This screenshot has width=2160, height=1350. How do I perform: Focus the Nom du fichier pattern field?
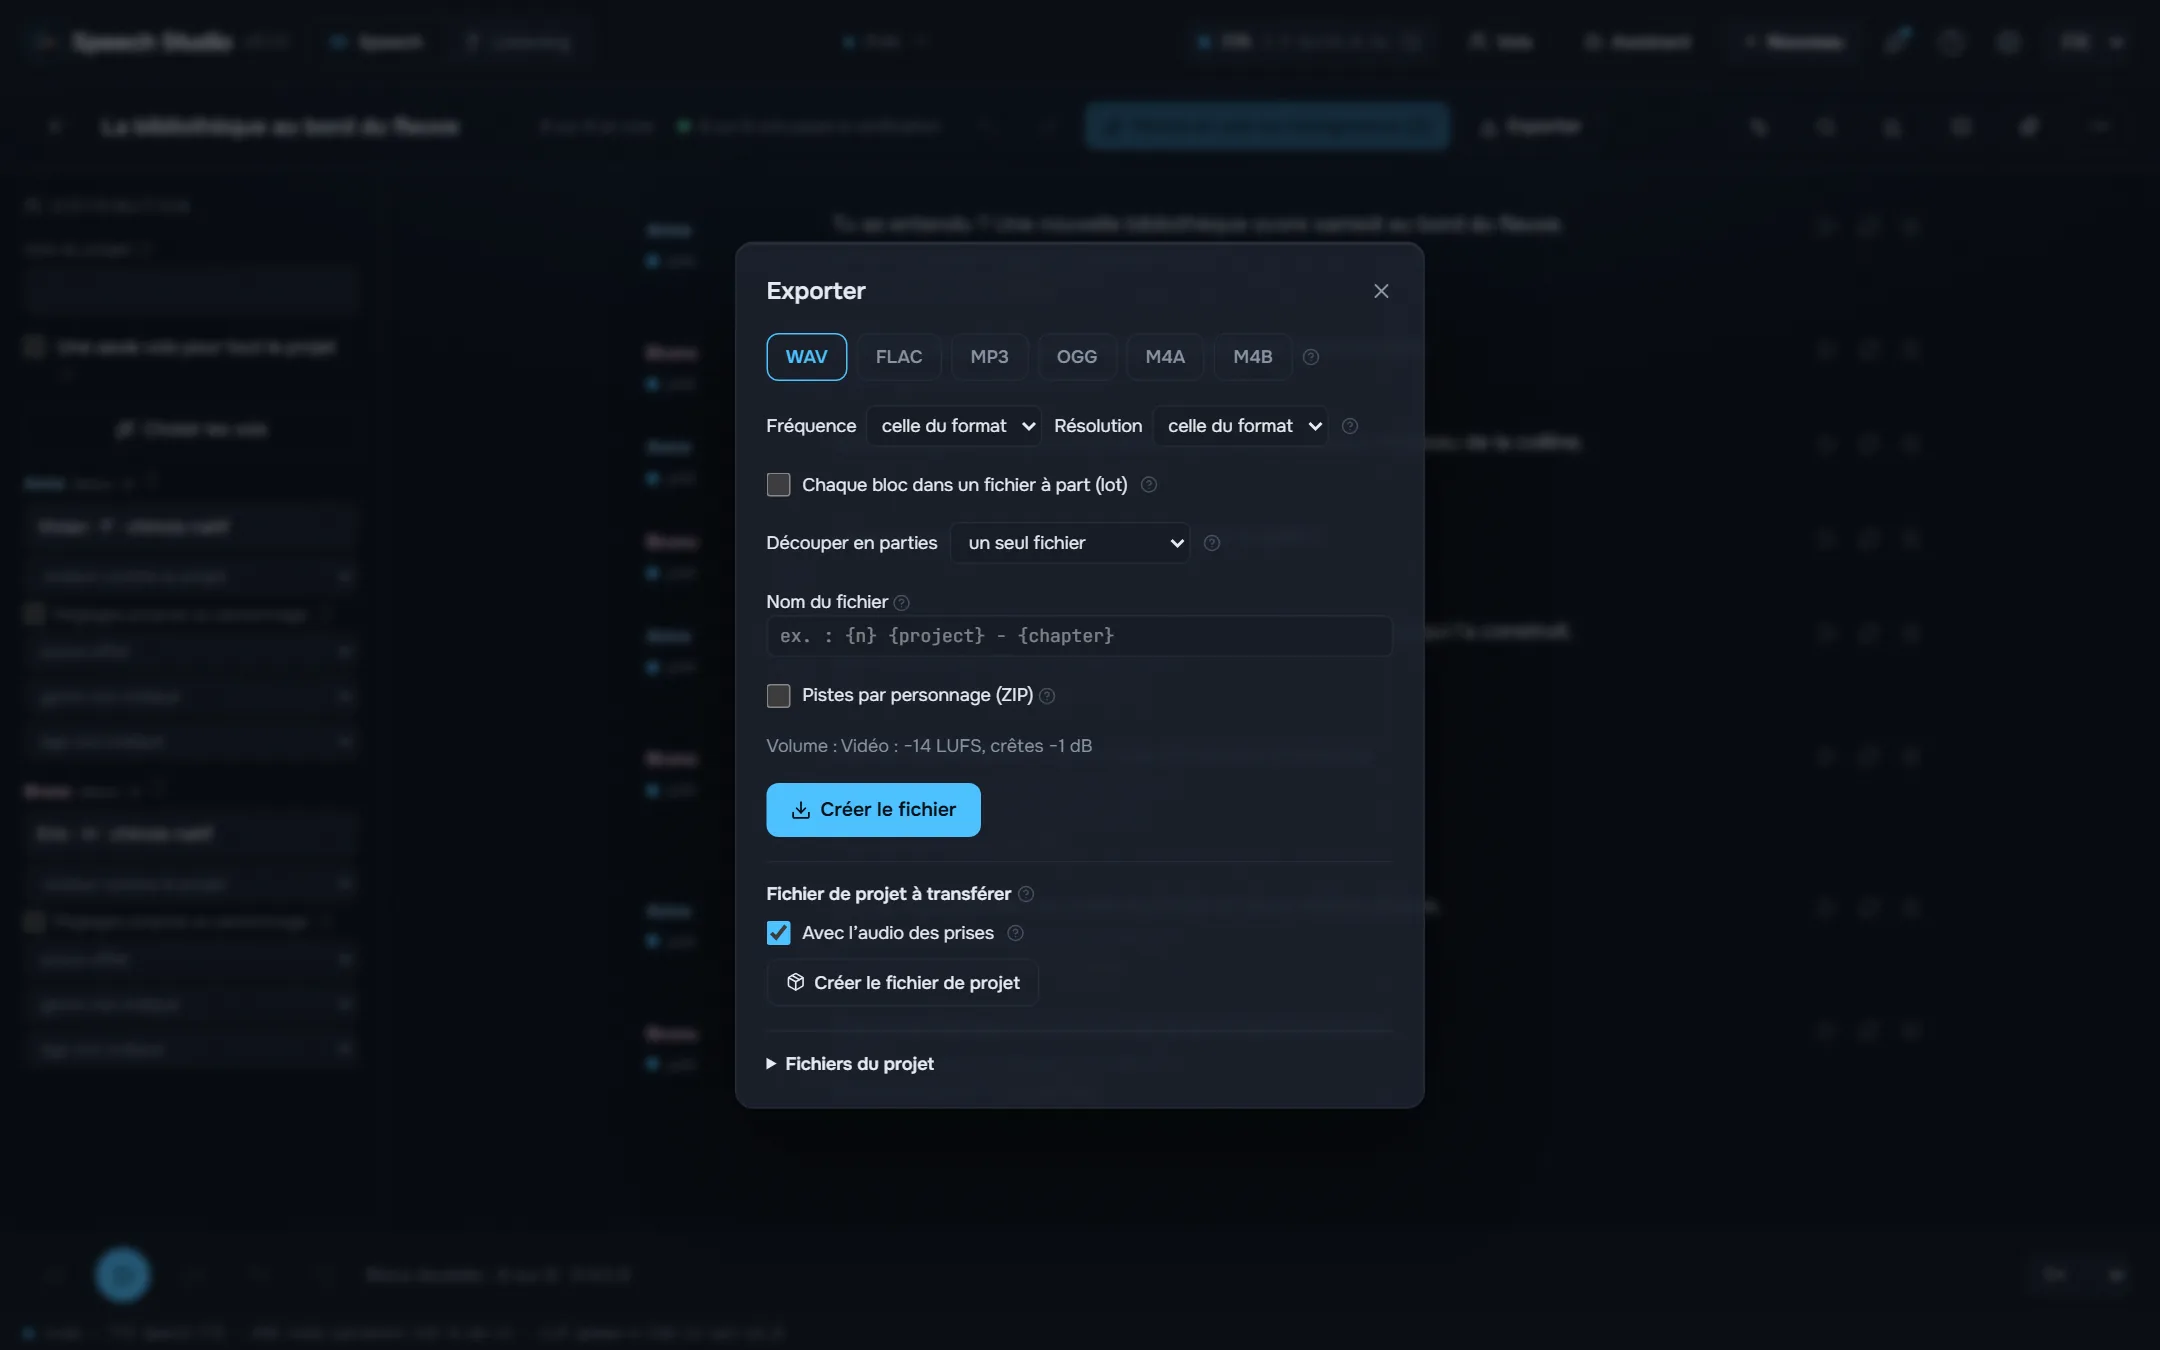click(1079, 636)
